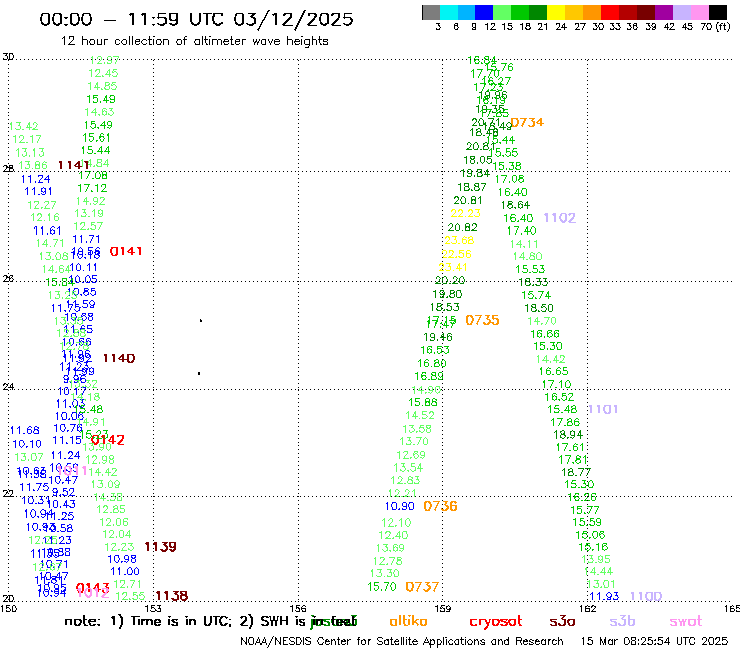
Task: Click the gray swatch in the color legend
Action: pos(431,12)
